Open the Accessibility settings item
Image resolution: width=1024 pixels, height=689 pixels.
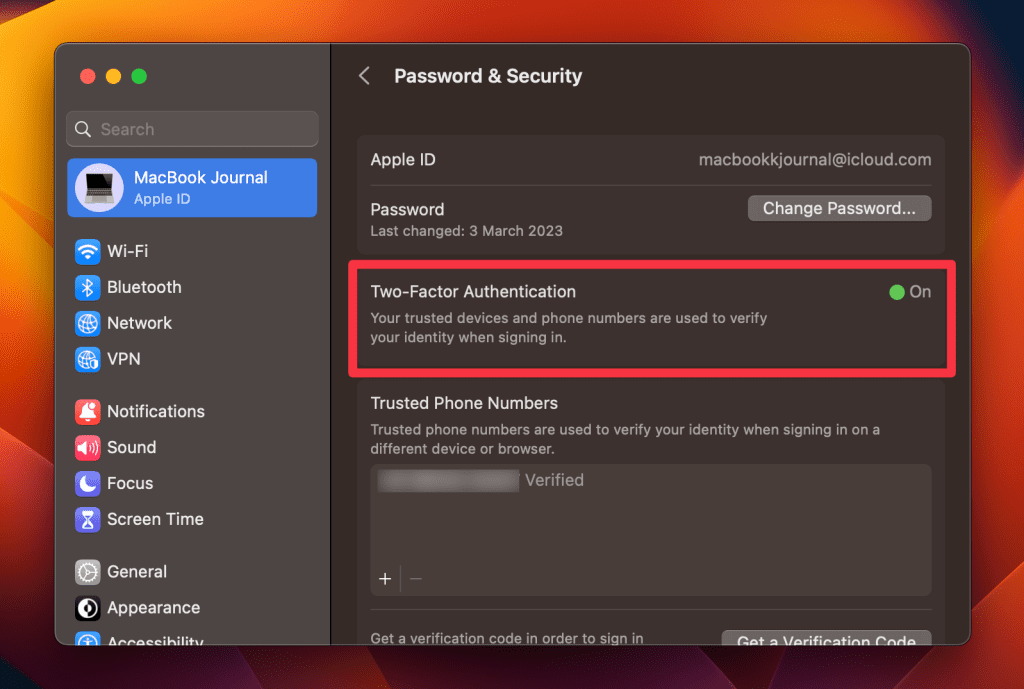[x=155, y=640]
